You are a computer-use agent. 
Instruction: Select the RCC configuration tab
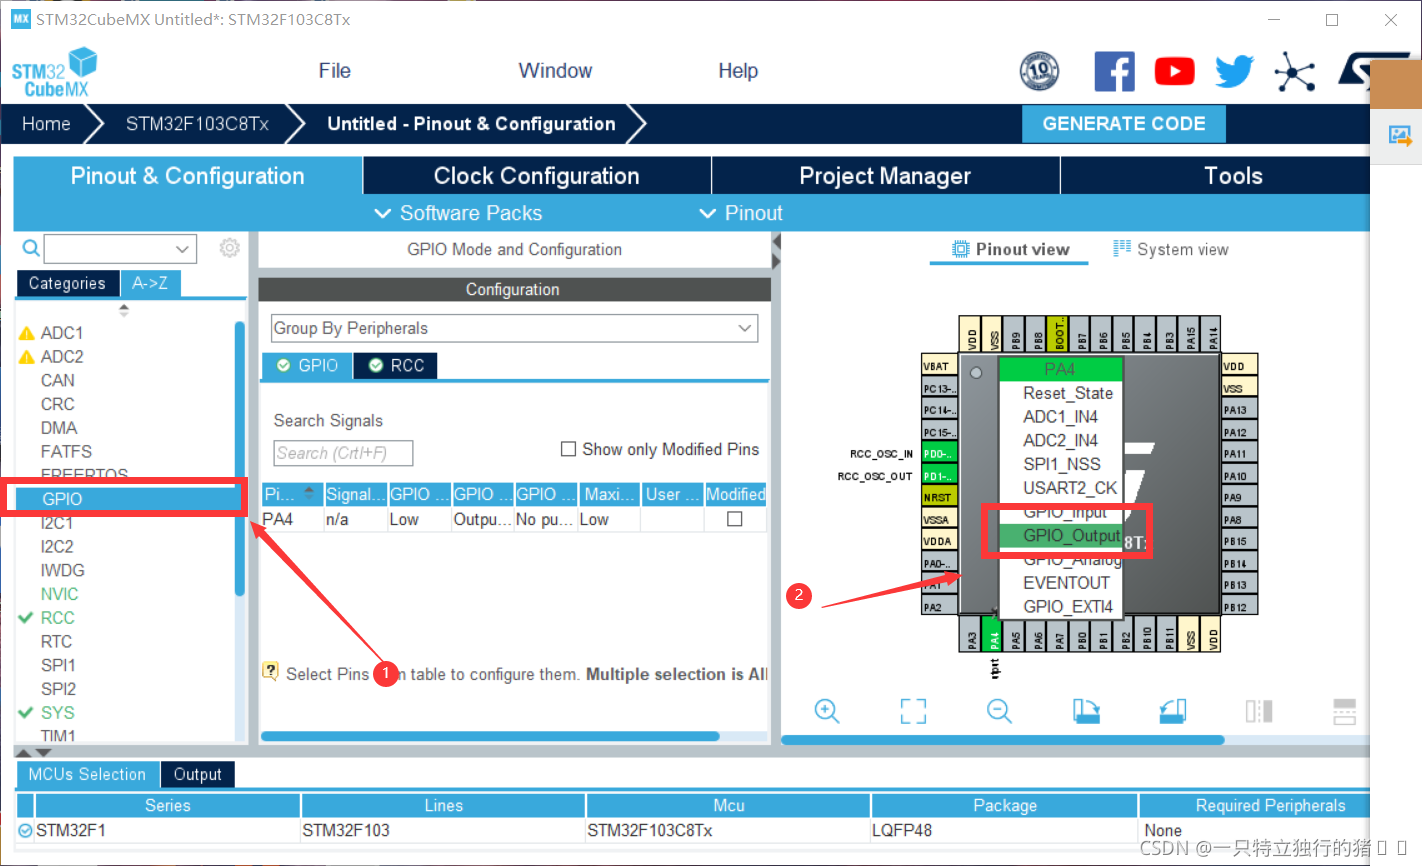tap(396, 366)
